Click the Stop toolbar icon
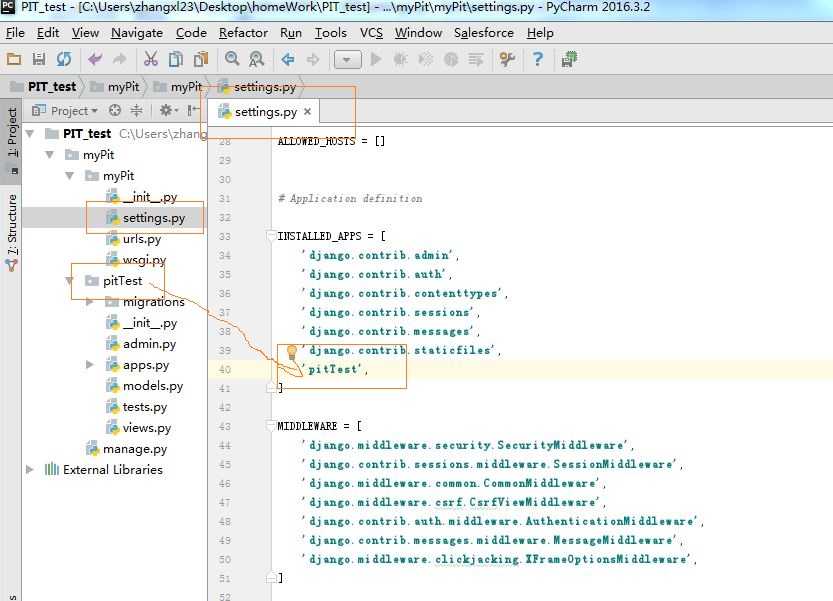Viewport: 833px width, 601px height. pos(450,59)
